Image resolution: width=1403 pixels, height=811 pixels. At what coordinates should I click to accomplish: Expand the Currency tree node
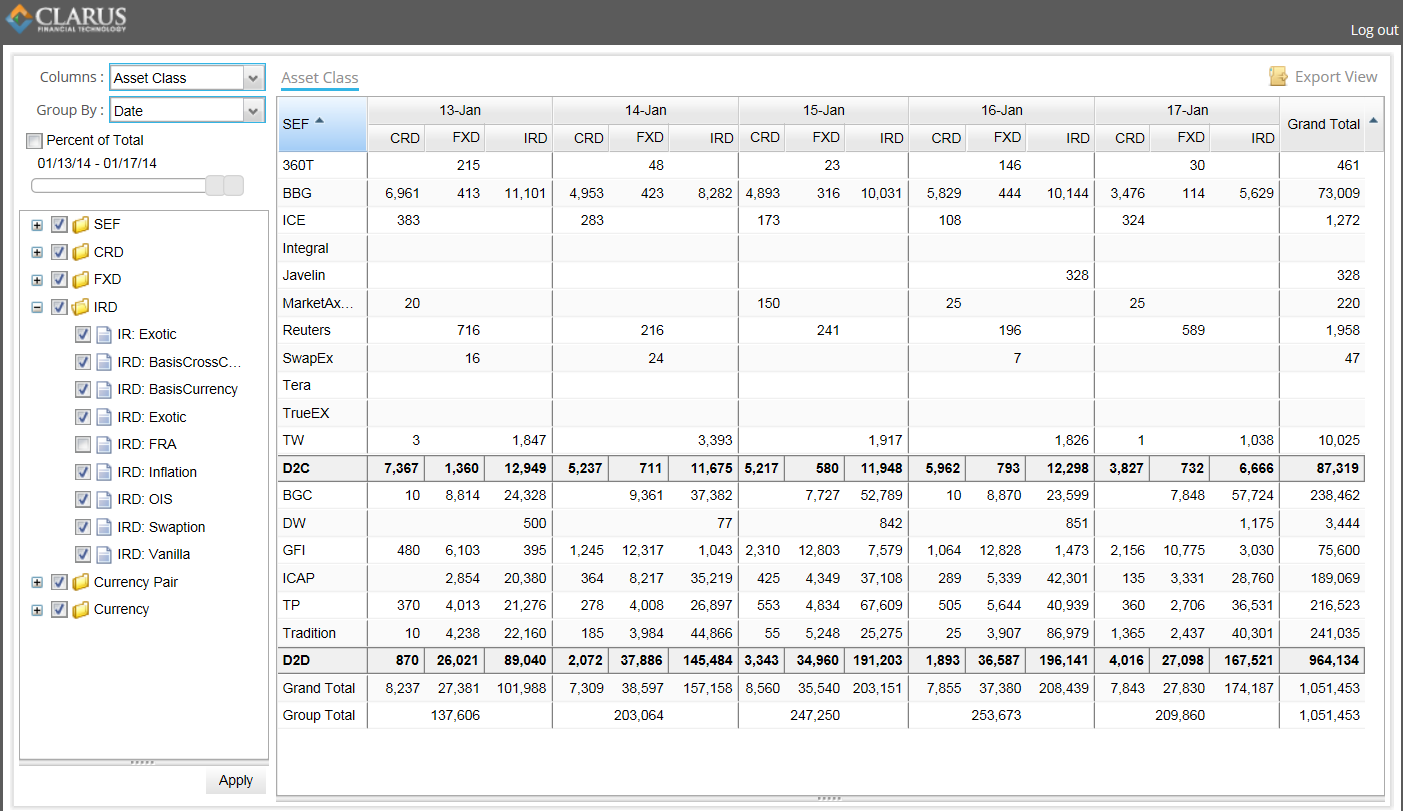click(x=37, y=610)
